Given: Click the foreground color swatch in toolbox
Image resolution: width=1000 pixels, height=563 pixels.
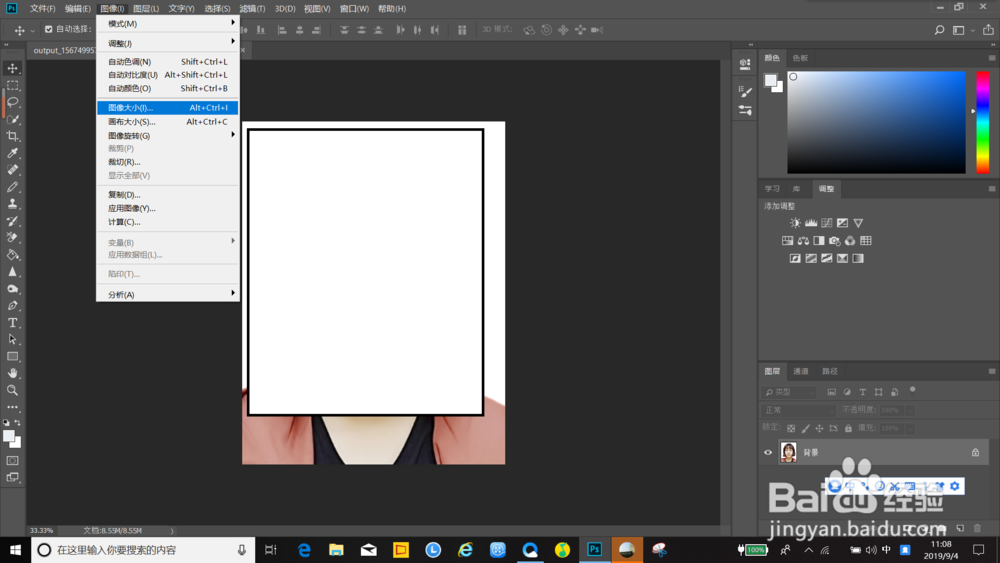Looking at the screenshot, I should pyautogui.click(x=9, y=437).
